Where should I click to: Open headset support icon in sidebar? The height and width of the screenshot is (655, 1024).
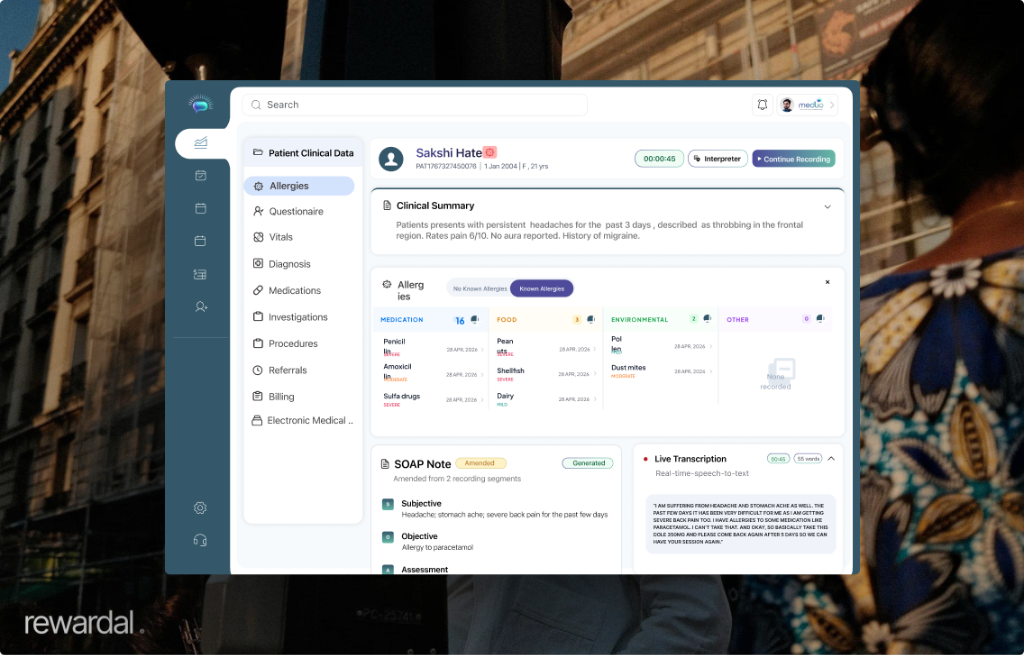(200, 540)
